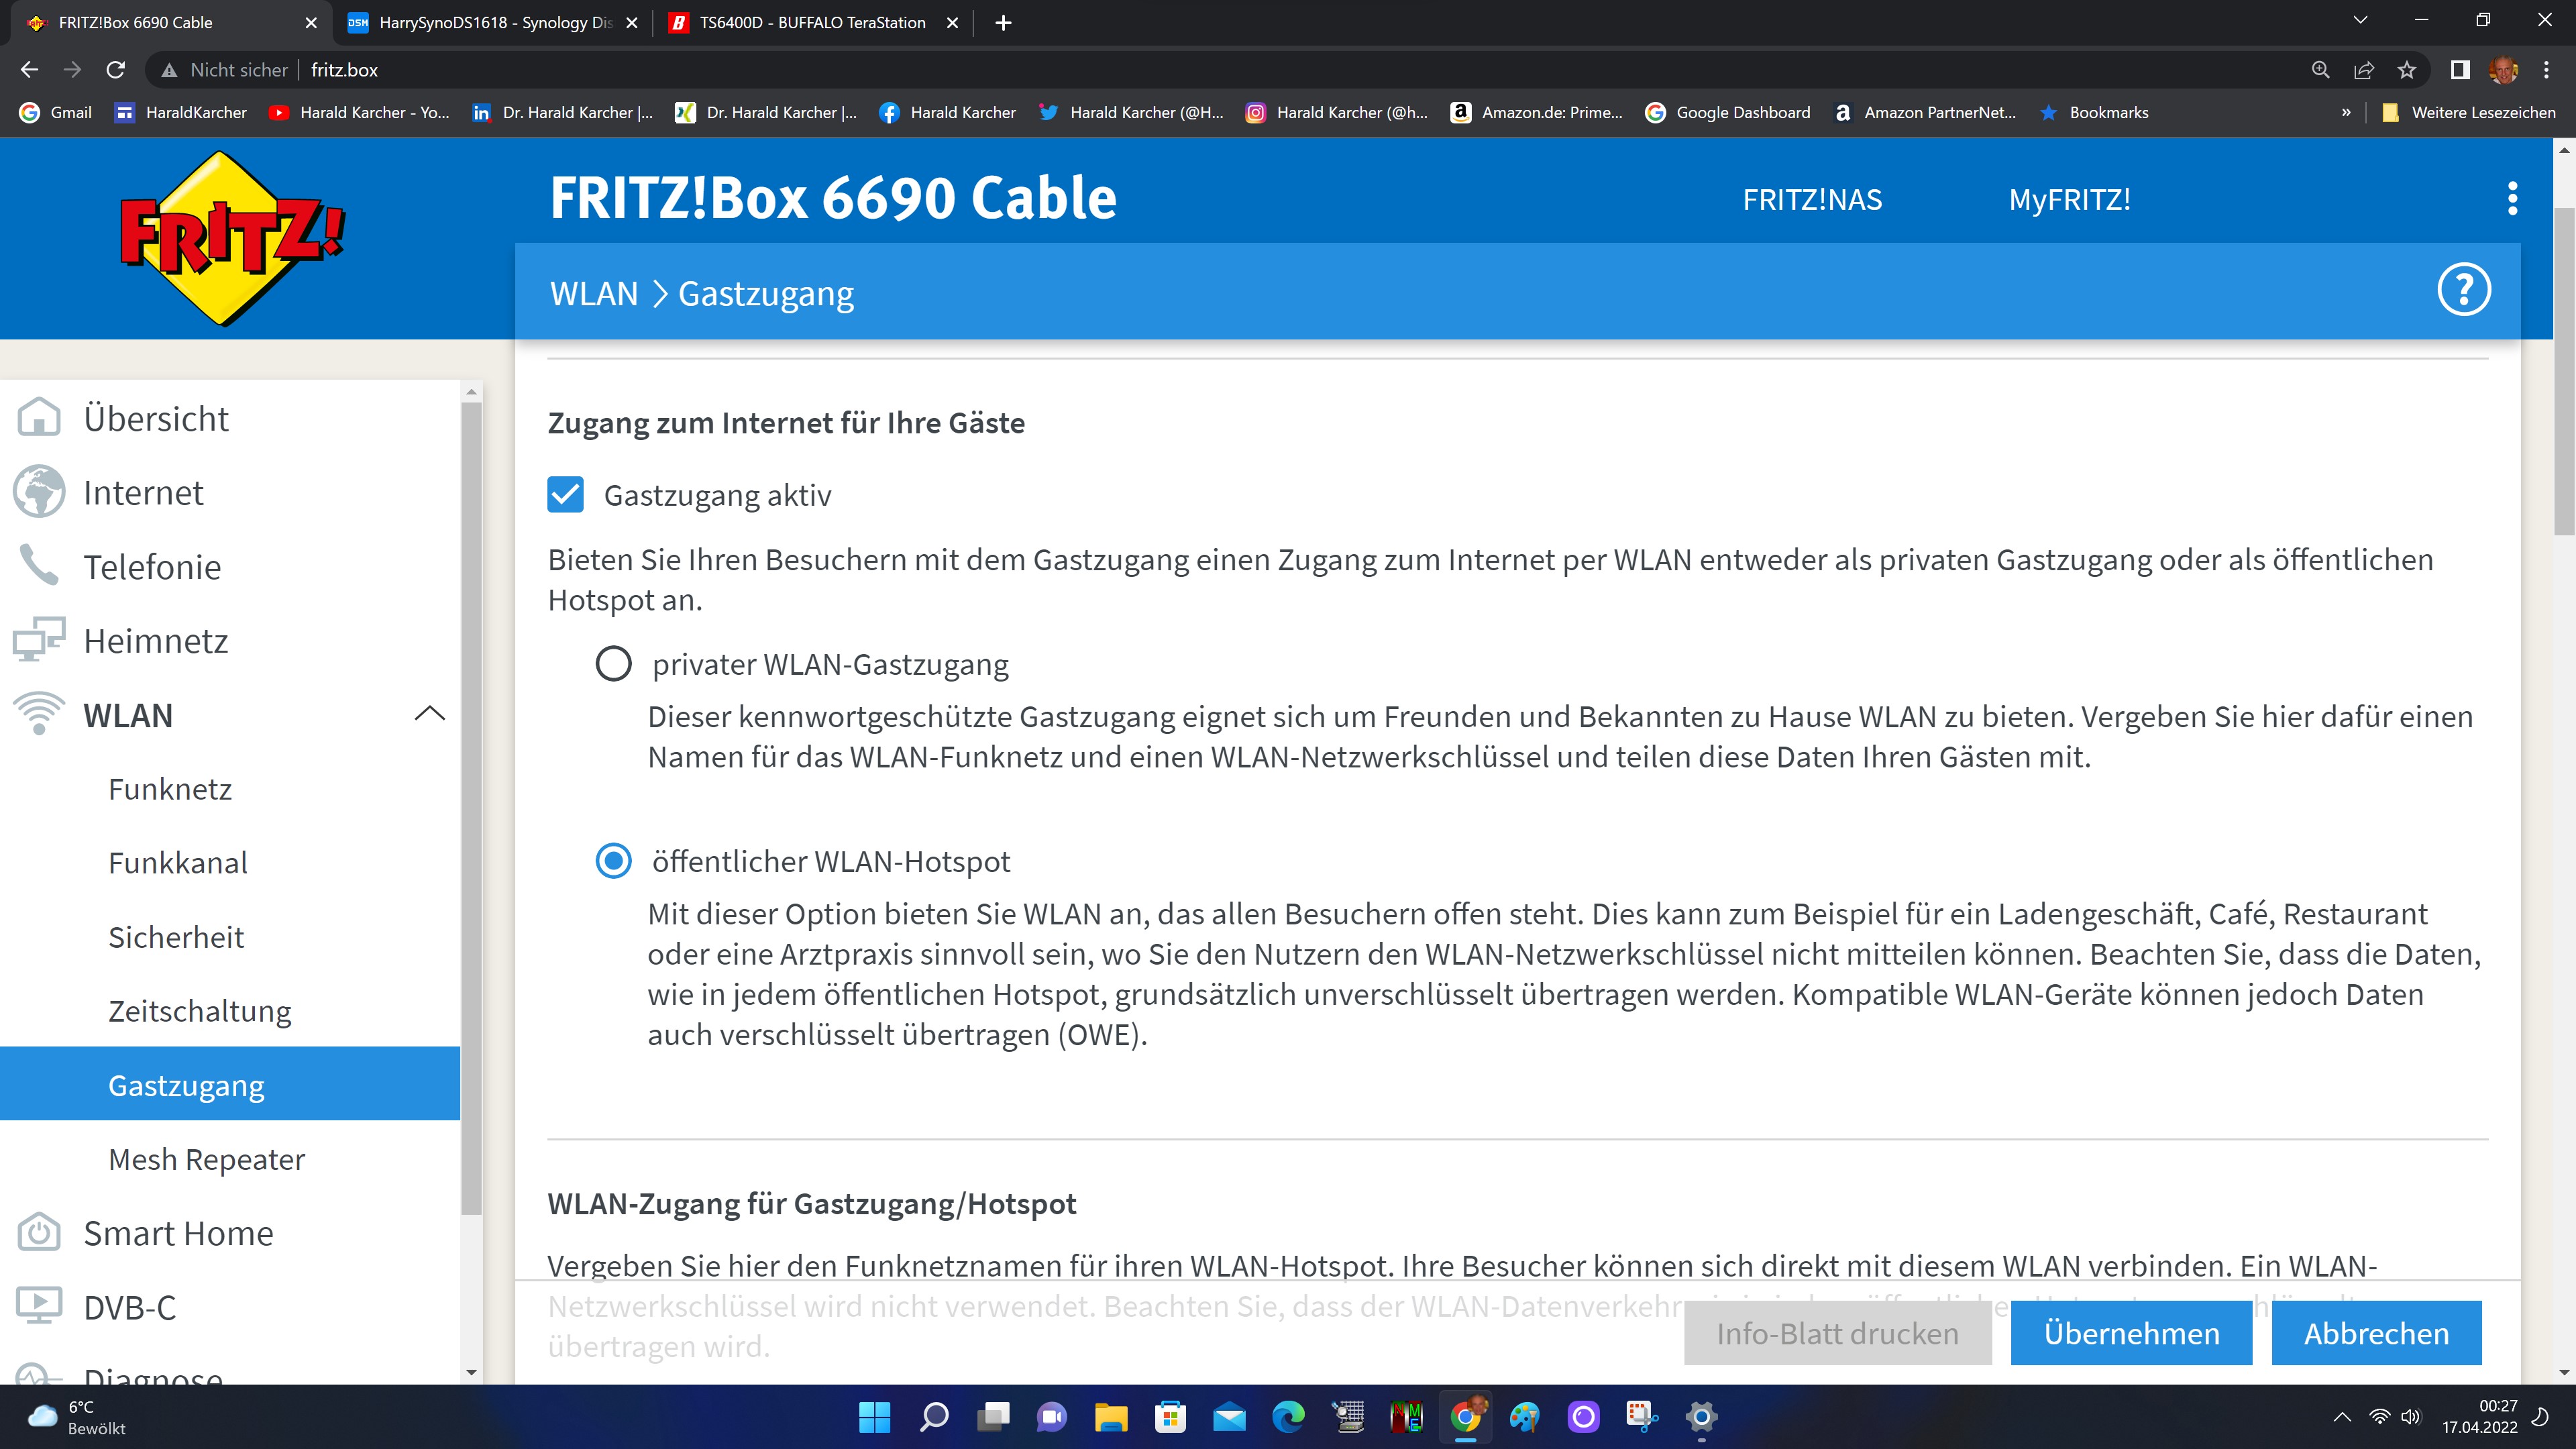Collapse the WLAN menu chevron

pos(429,714)
